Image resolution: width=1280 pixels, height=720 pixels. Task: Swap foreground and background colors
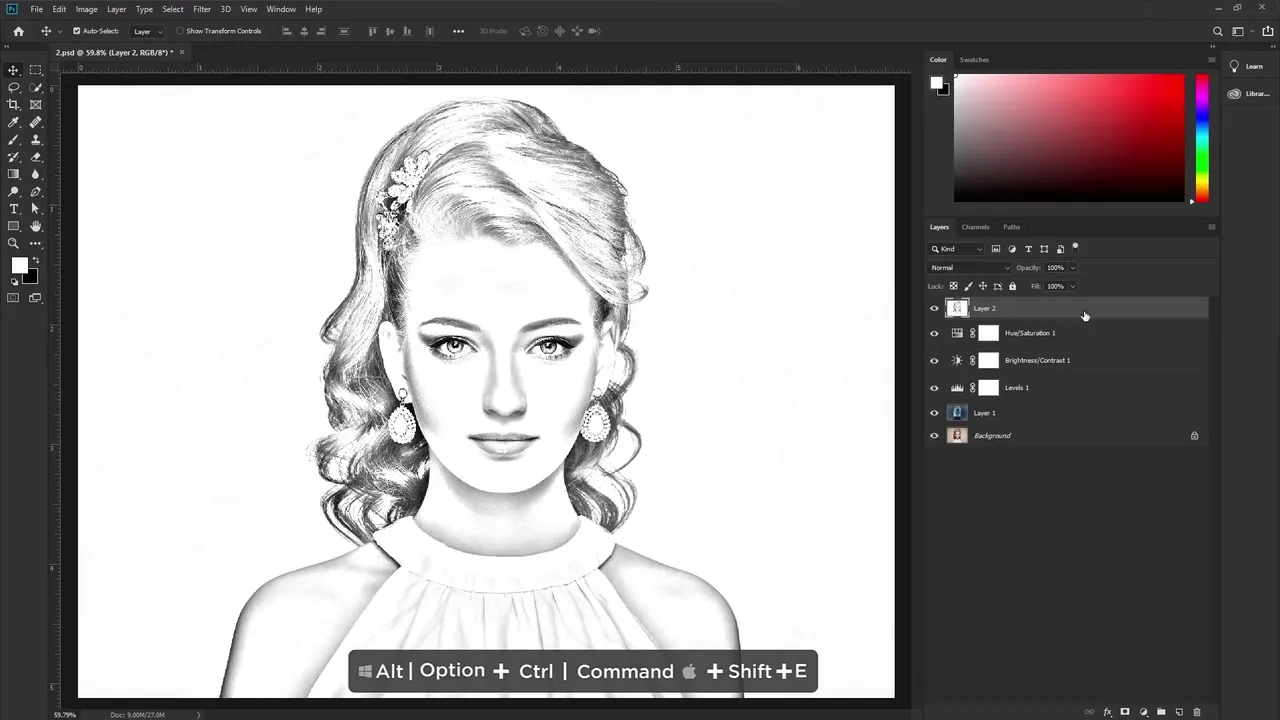36,260
